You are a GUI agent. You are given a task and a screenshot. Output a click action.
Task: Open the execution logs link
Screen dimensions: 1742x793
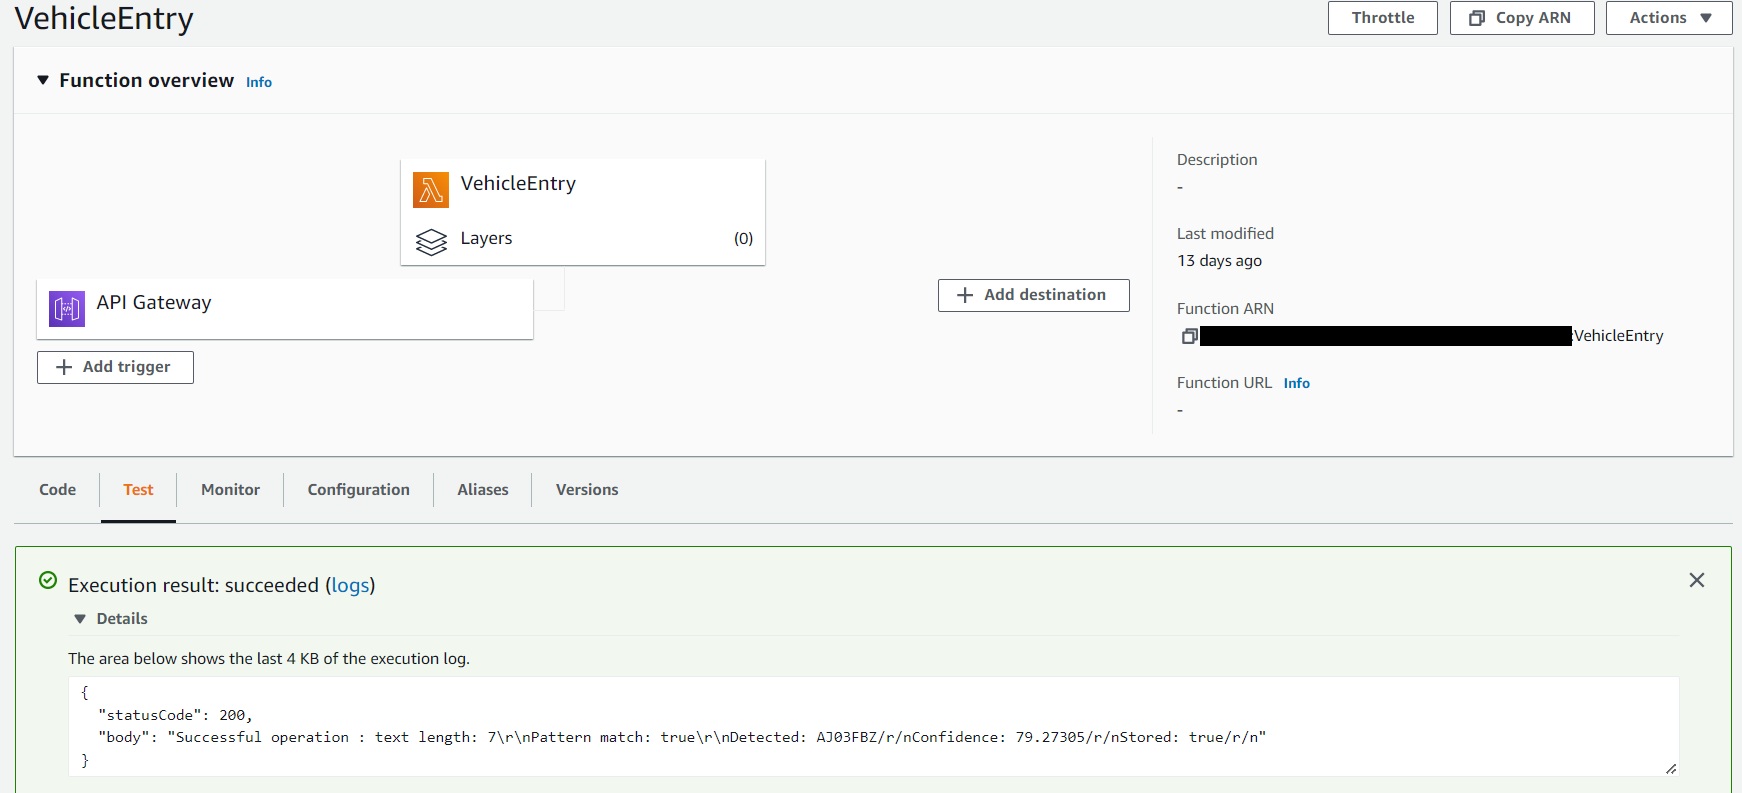[350, 585]
